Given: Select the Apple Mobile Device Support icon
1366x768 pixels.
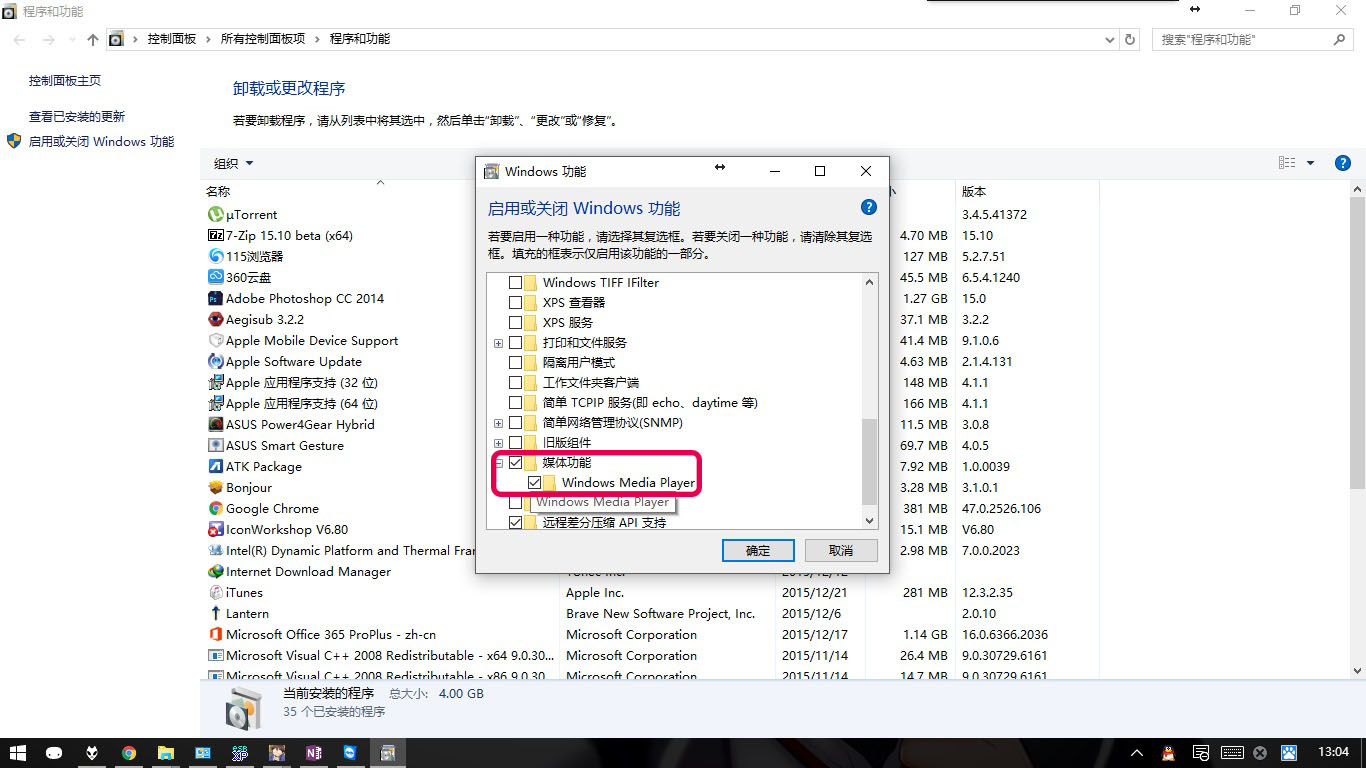Looking at the screenshot, I should point(215,340).
